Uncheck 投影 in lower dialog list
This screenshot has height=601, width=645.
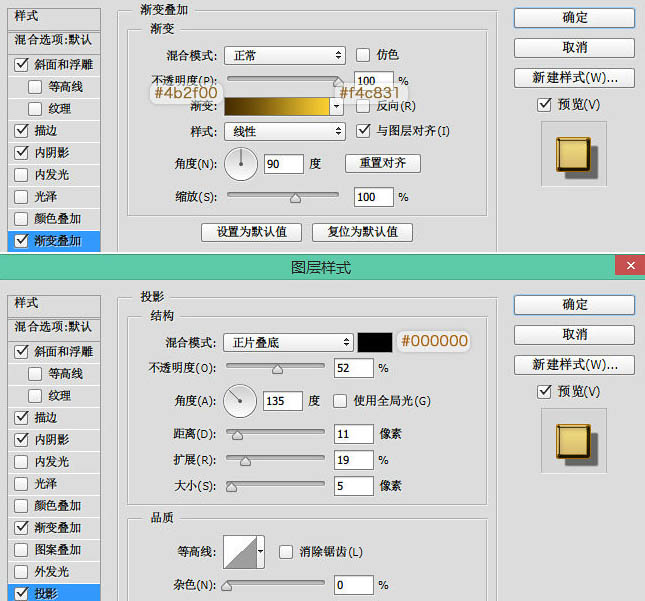[x=21, y=594]
